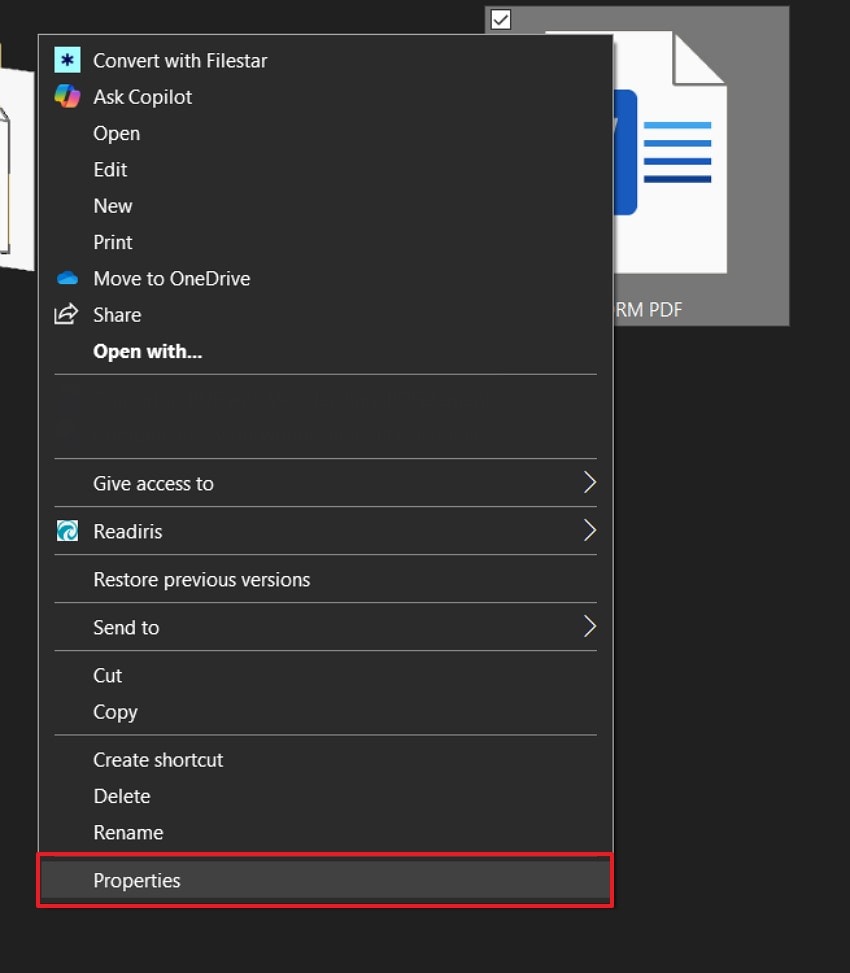Click the Share arrow icon
The height and width of the screenshot is (973, 850).
(x=65, y=314)
